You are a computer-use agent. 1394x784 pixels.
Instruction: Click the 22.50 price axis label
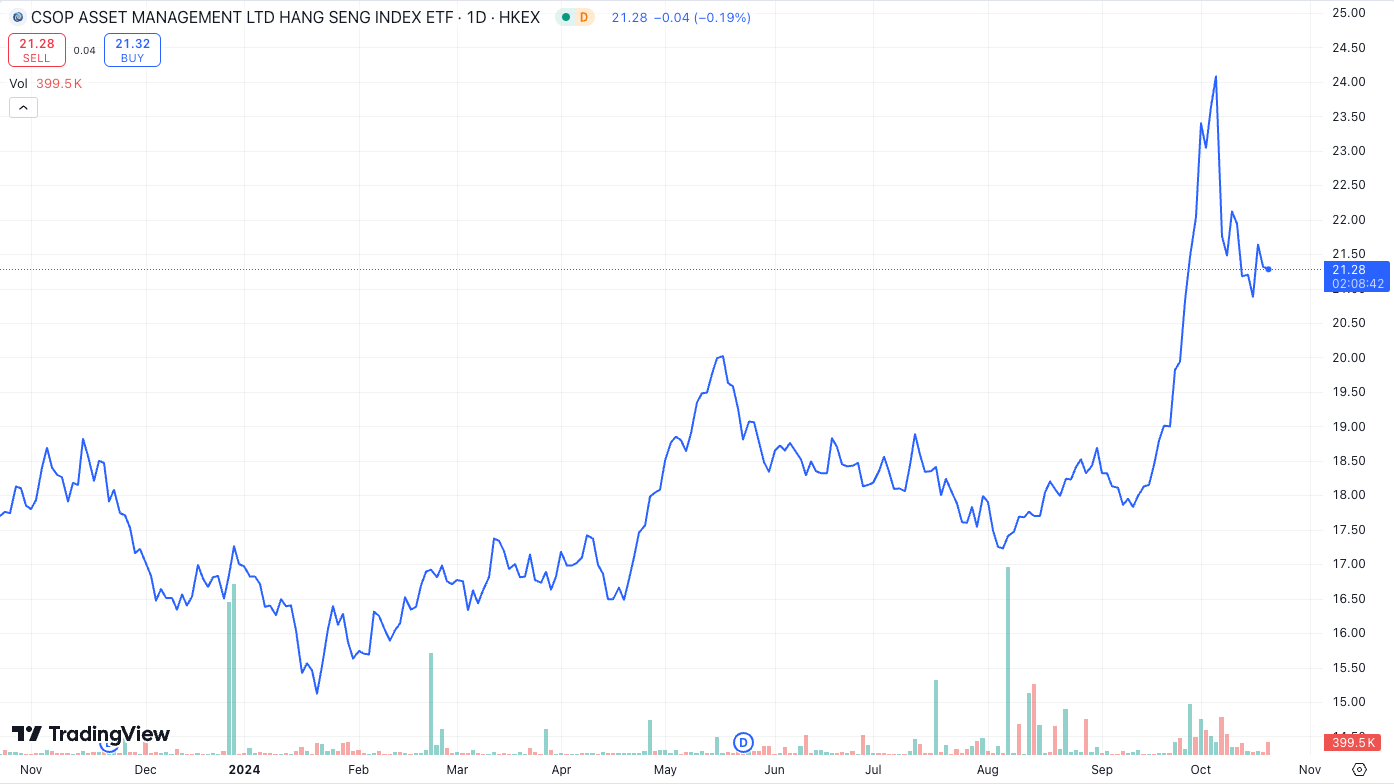[x=1349, y=185]
